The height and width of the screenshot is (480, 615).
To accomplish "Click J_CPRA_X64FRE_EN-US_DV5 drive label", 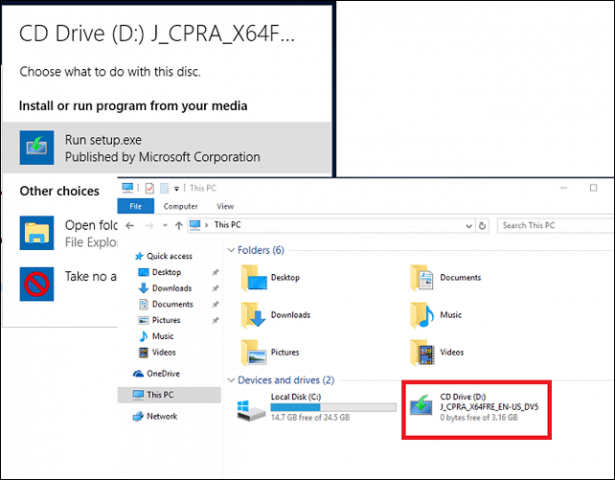I will 489,407.
